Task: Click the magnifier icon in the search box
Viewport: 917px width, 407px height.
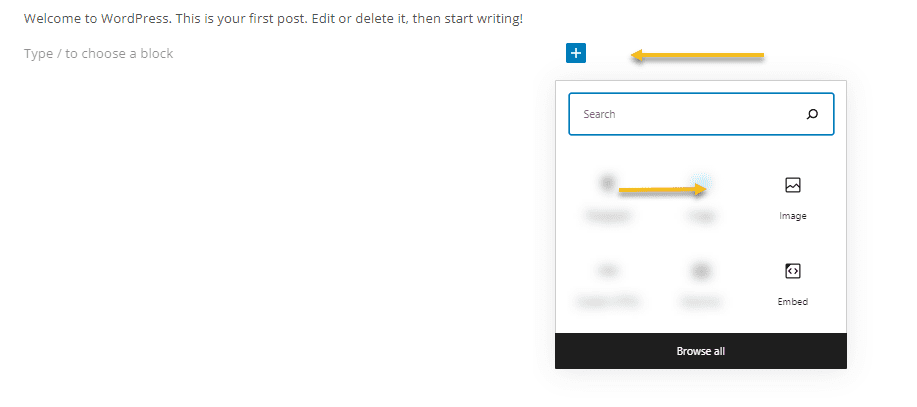Action: (812, 114)
